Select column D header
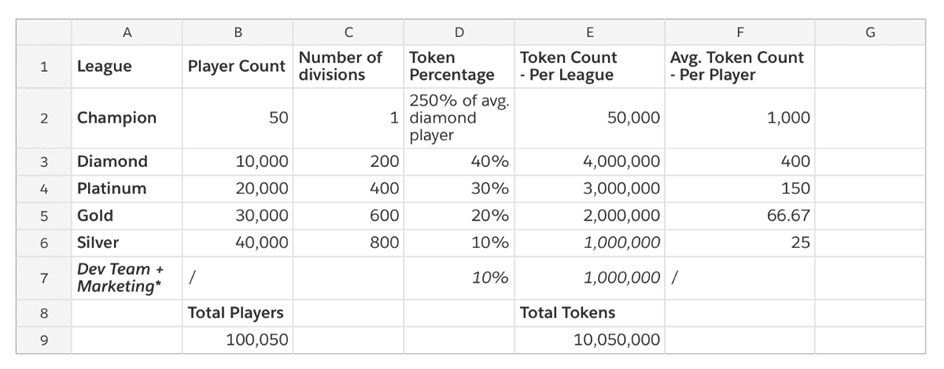Image resolution: width=944 pixels, height=369 pixels. tap(459, 33)
